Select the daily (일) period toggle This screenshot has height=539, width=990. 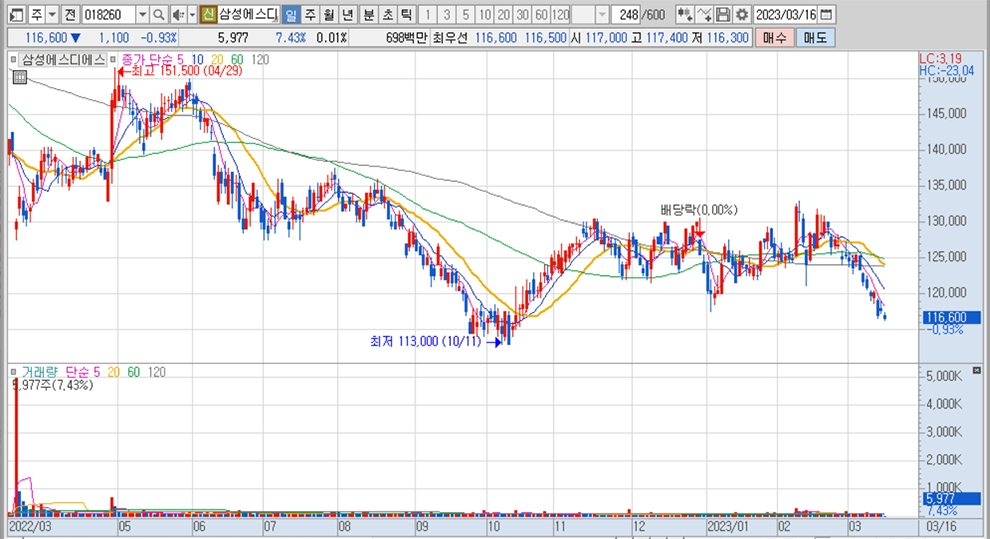[289, 15]
